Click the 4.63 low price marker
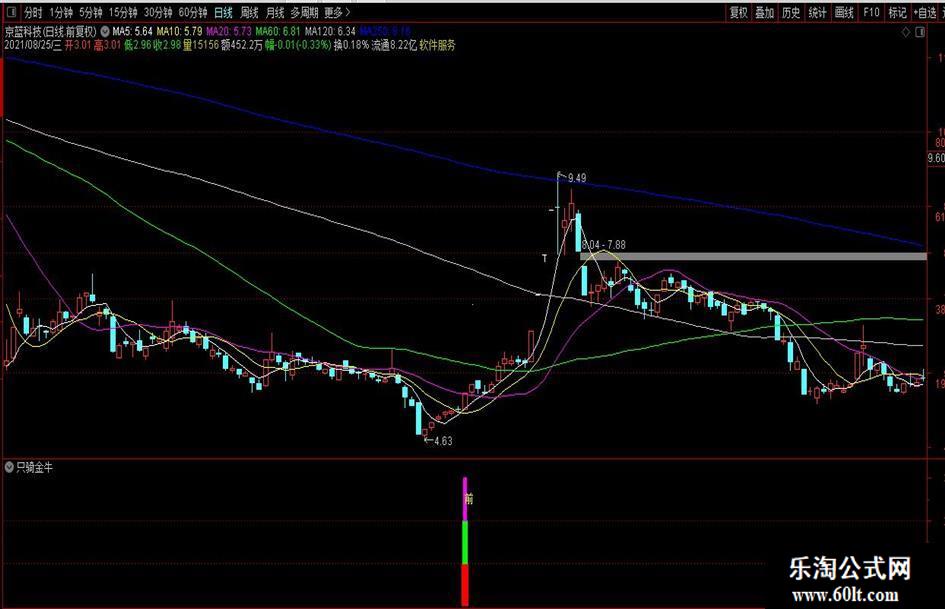945x609 pixels. pyautogui.click(x=443, y=441)
